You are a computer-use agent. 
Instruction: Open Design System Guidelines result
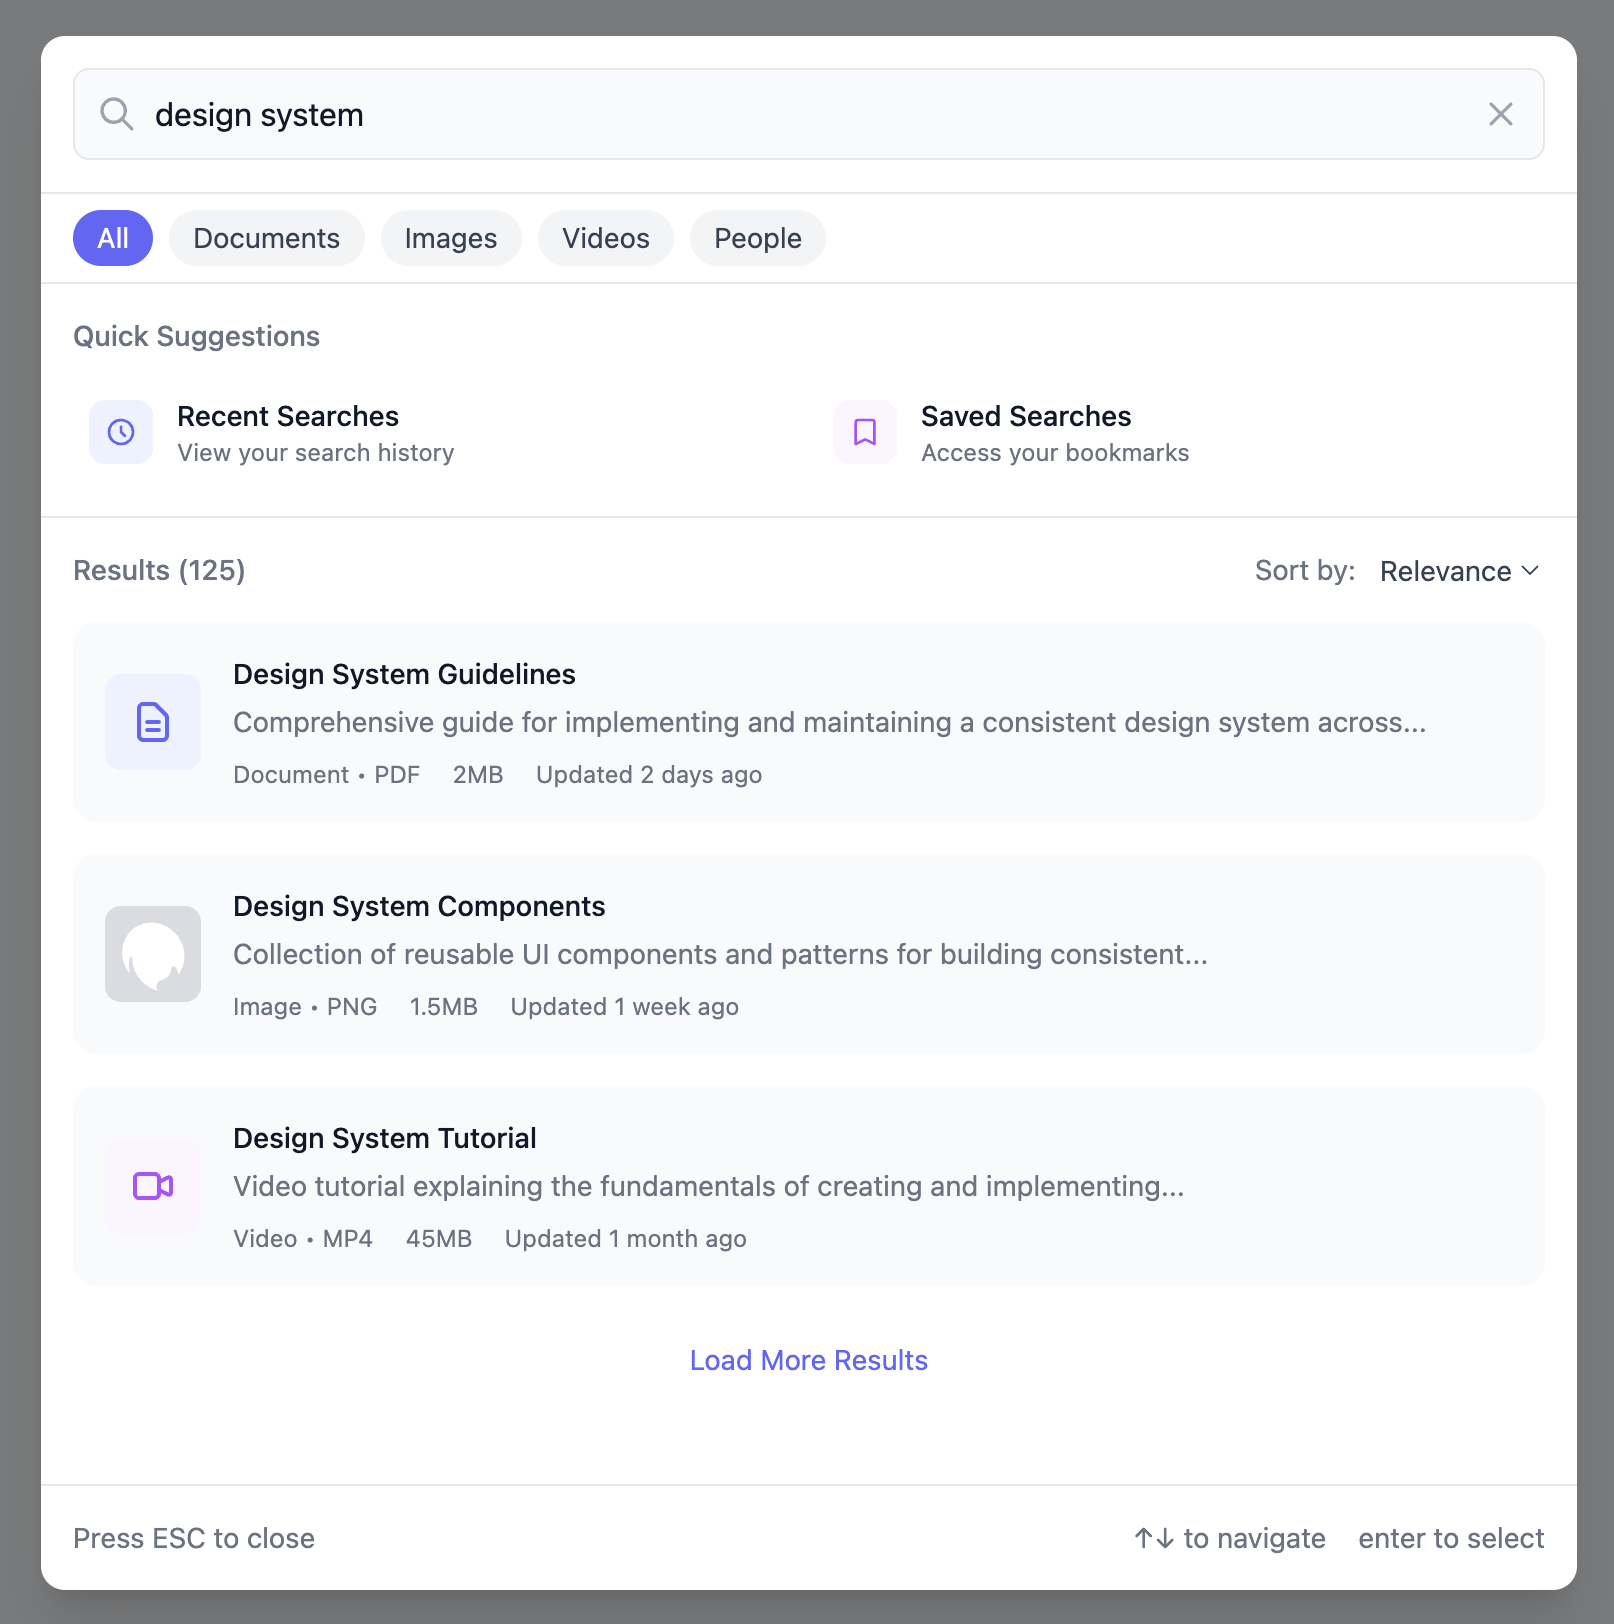[808, 722]
